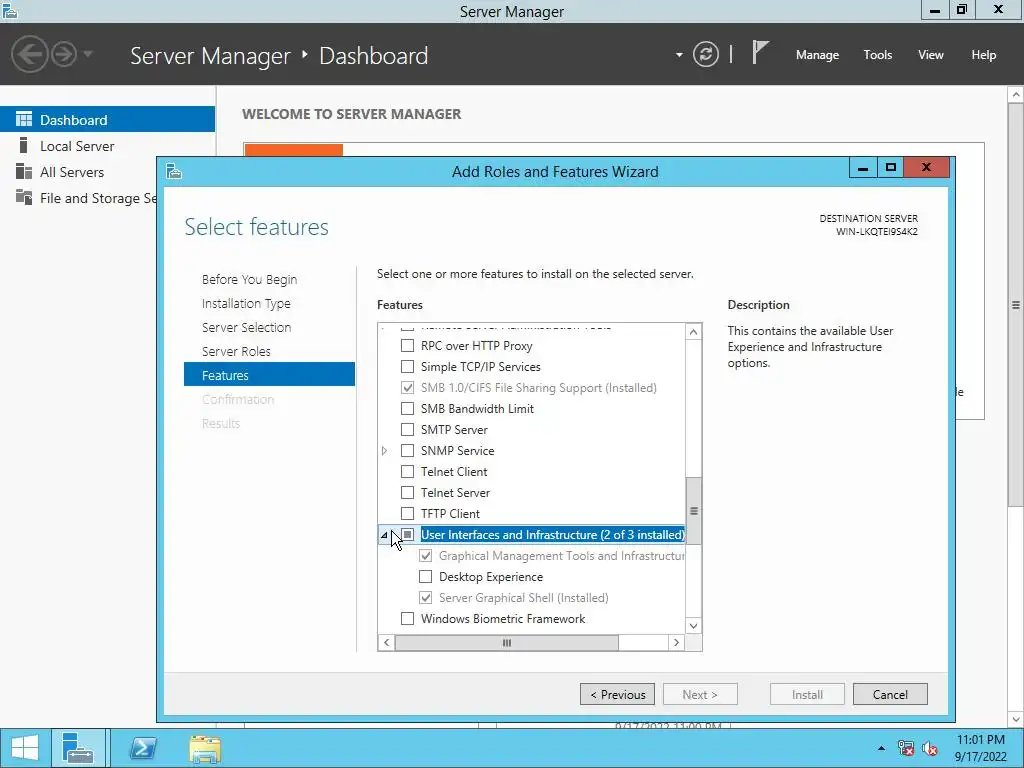Open the Tools menu
This screenshot has width=1024, height=768.
tap(877, 55)
